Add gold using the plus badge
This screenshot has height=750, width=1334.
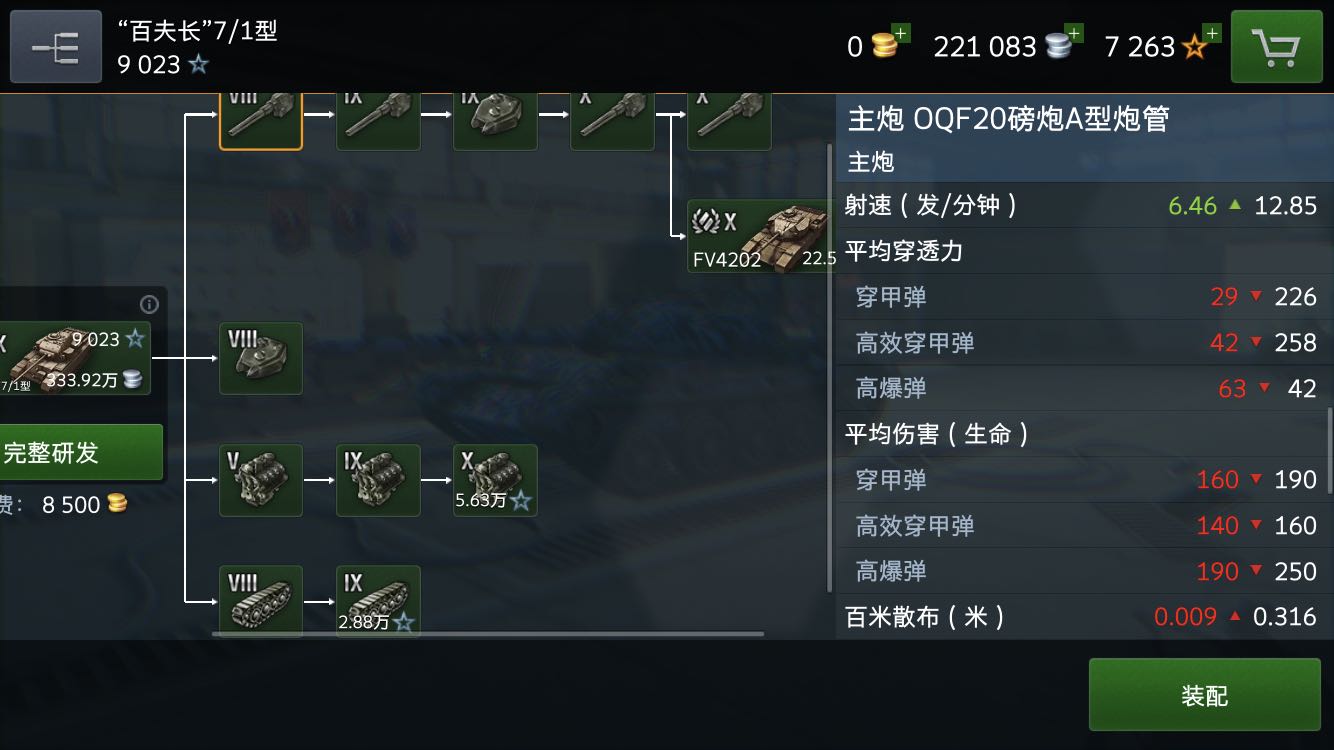(x=901, y=33)
